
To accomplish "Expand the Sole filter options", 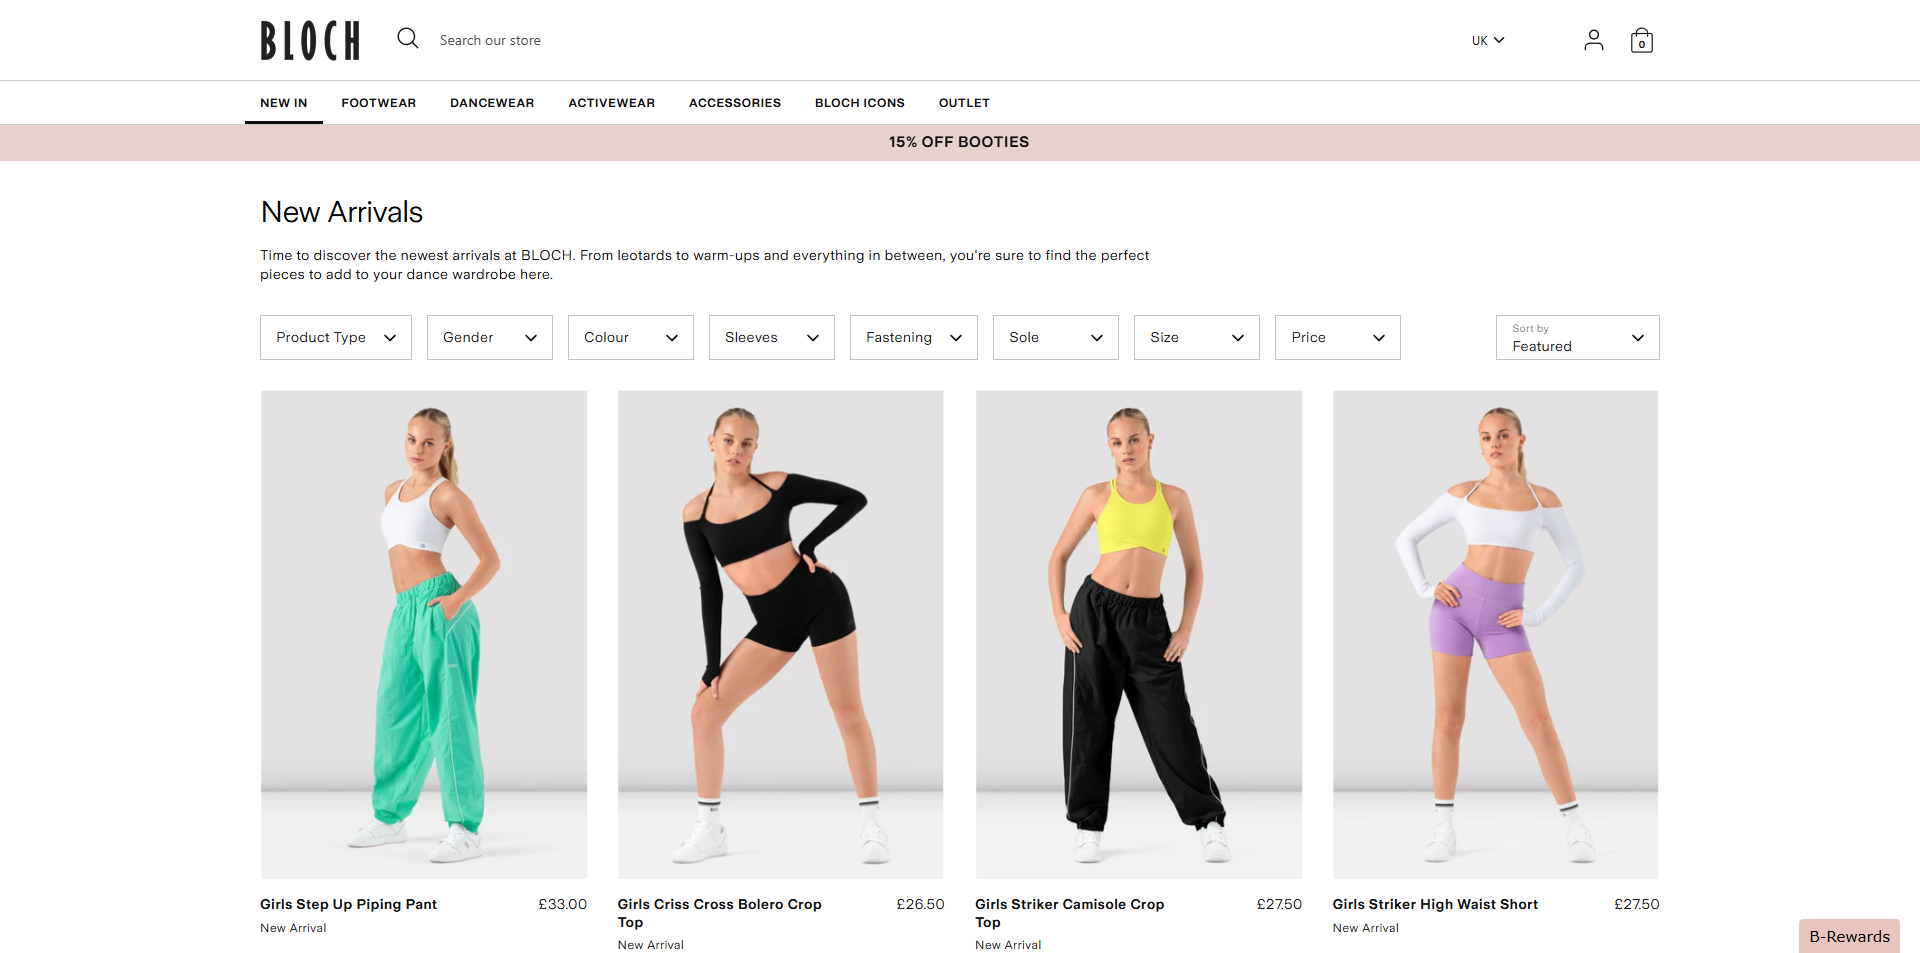I will tap(1055, 337).
